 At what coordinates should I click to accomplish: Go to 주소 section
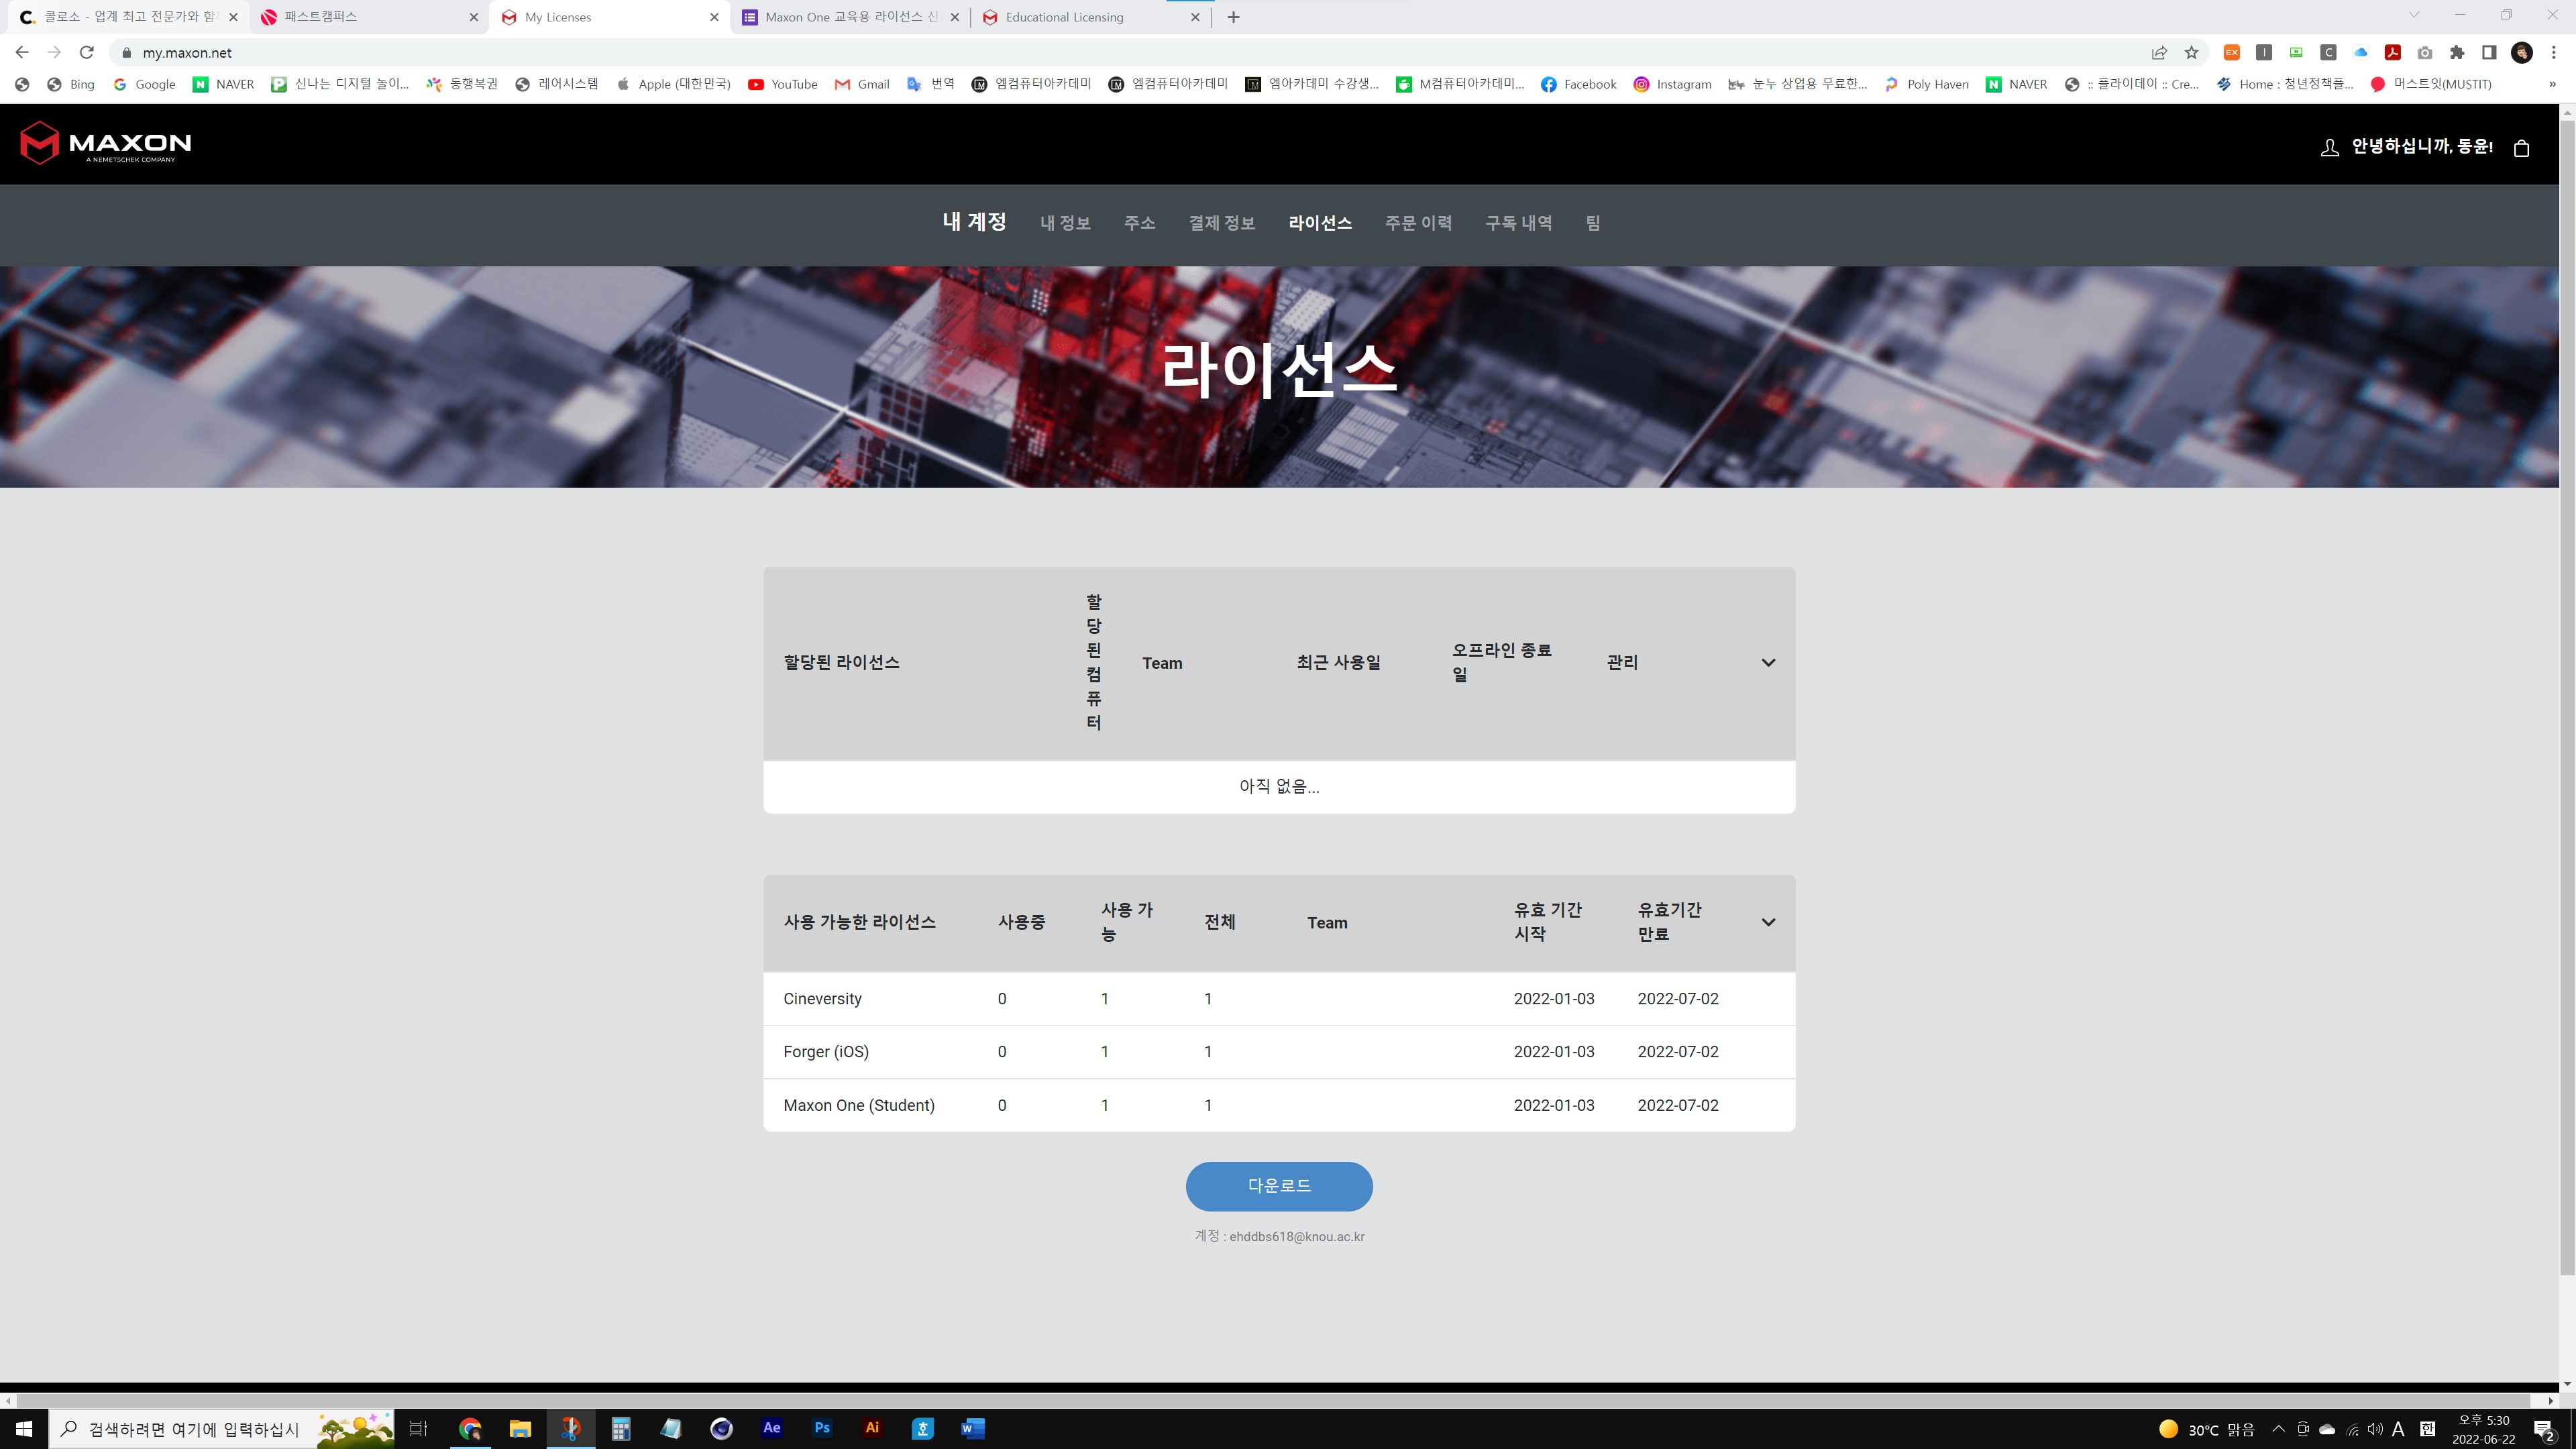[x=1139, y=223]
